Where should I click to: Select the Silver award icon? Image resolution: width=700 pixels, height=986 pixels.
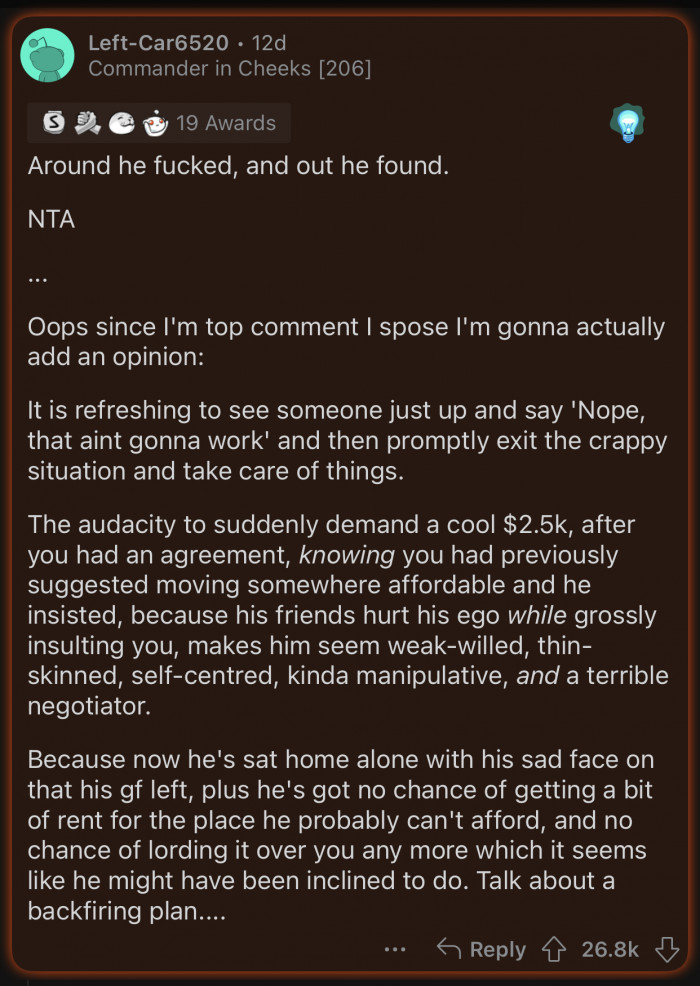pyautogui.click(x=55, y=122)
